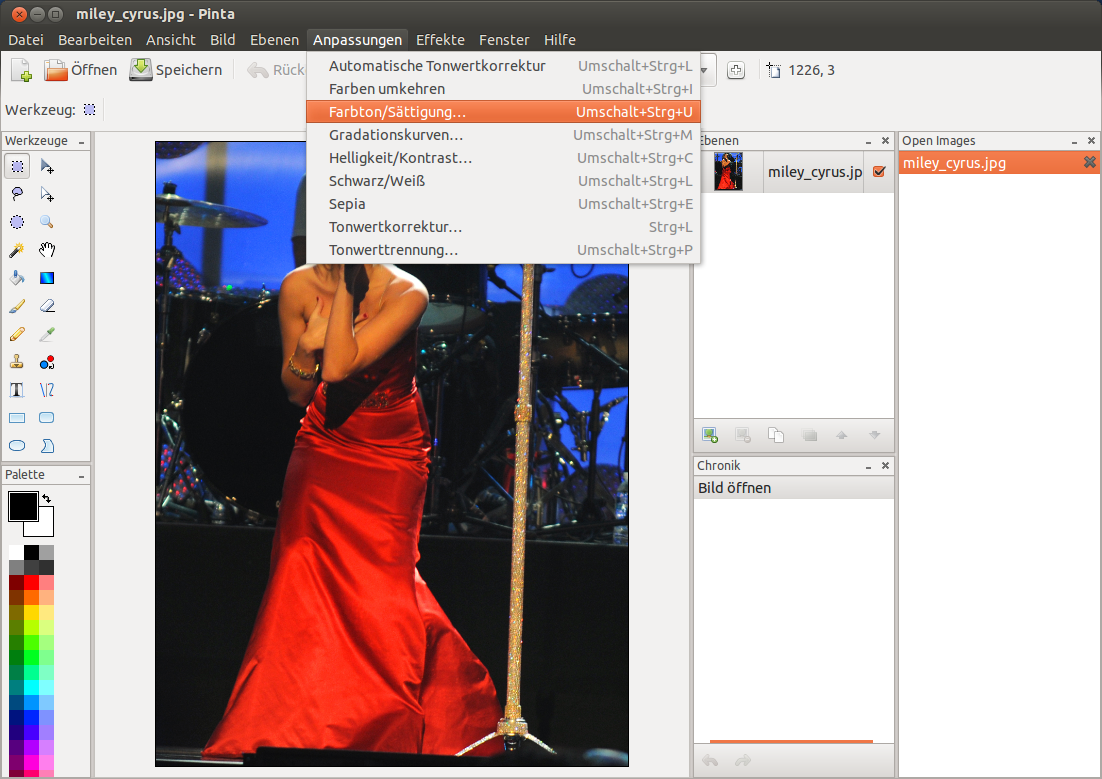
Task: Swap primary and secondary colors
Action: (46, 498)
